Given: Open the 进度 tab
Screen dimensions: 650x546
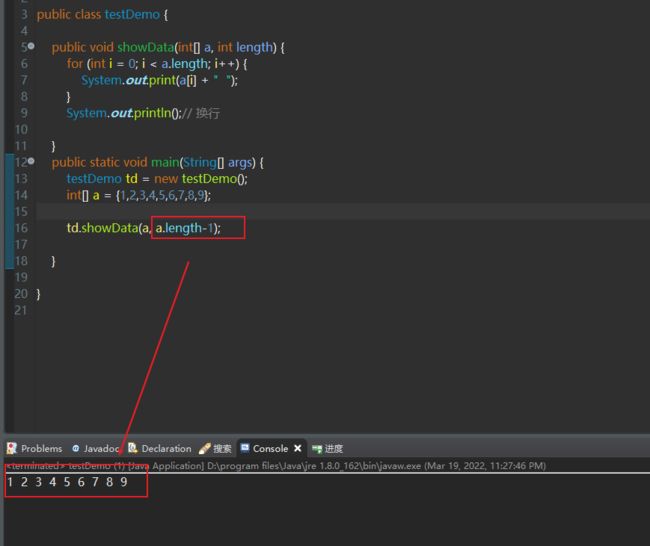Looking at the screenshot, I should (x=327, y=449).
